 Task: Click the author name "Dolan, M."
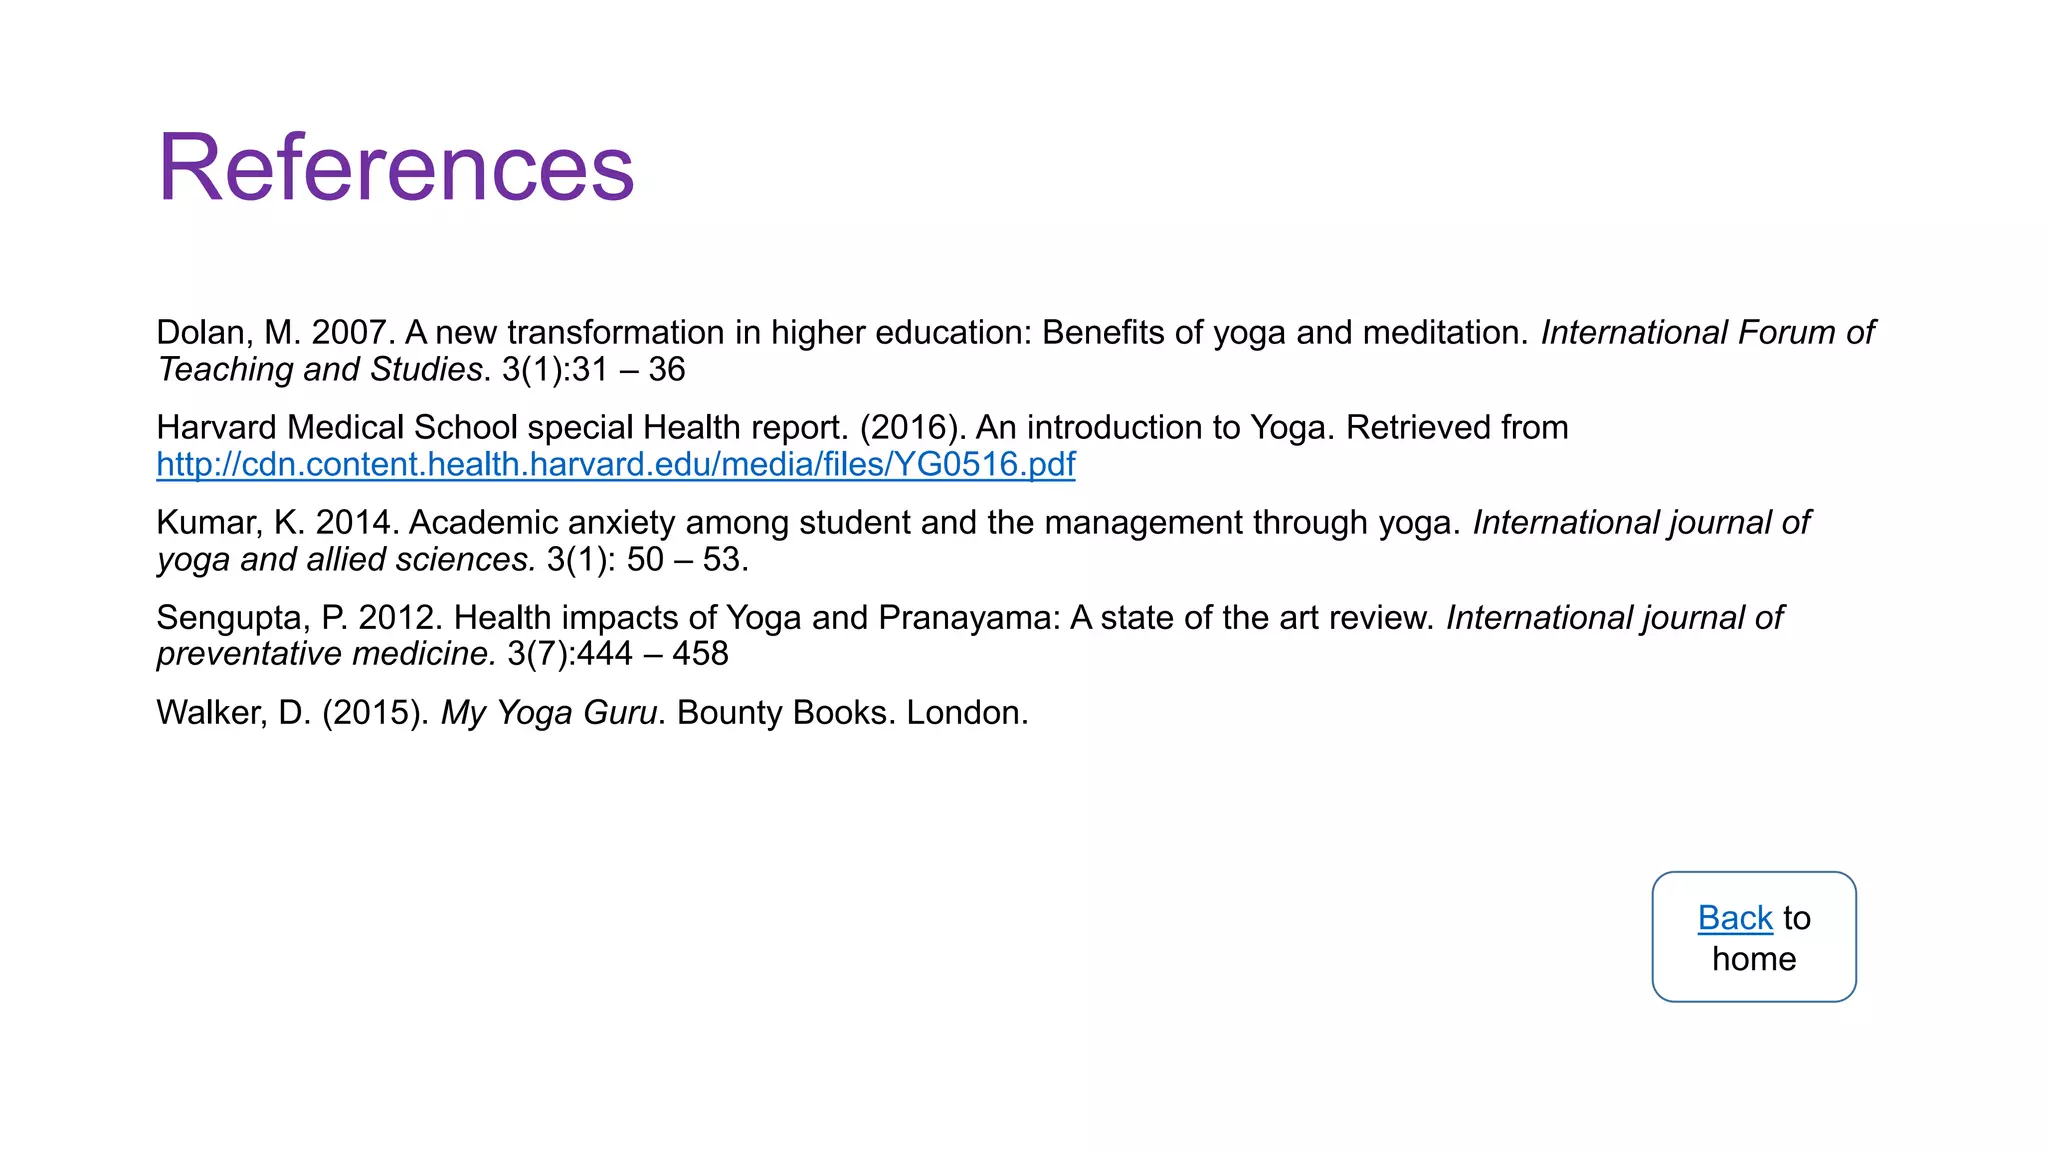click(x=228, y=333)
